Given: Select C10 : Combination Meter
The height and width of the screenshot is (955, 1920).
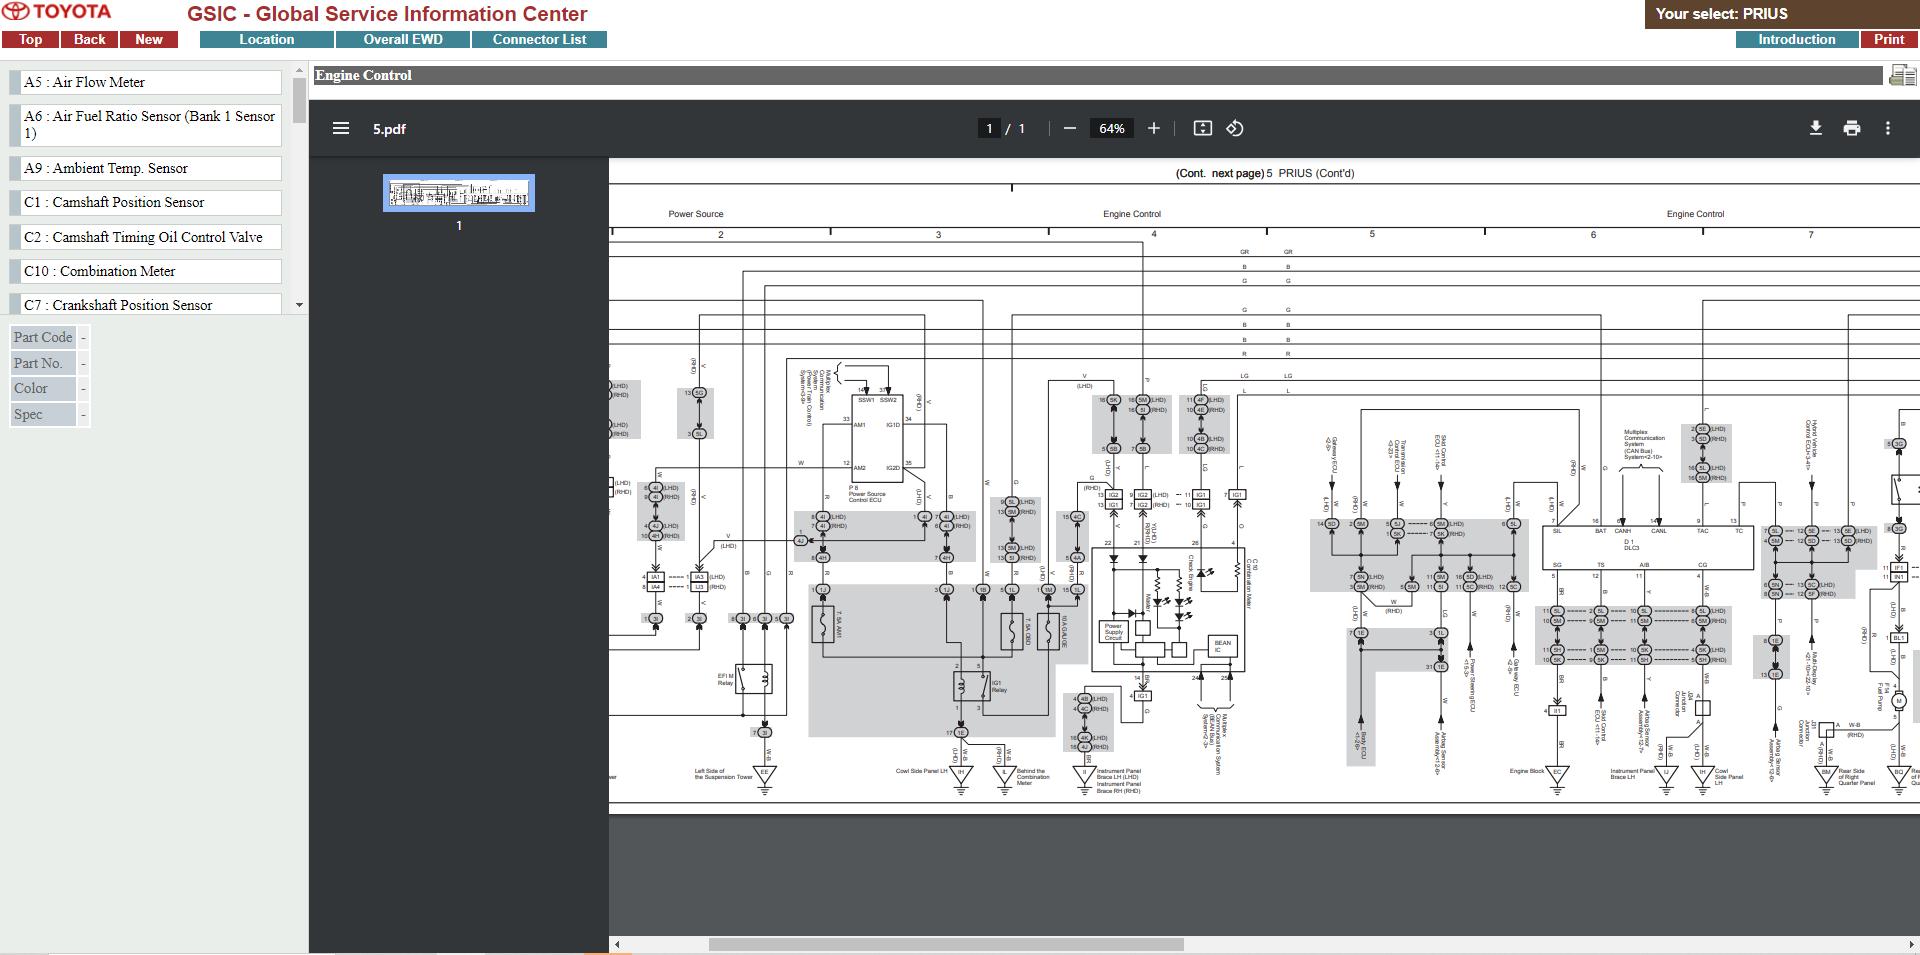Looking at the screenshot, I should 145,271.
